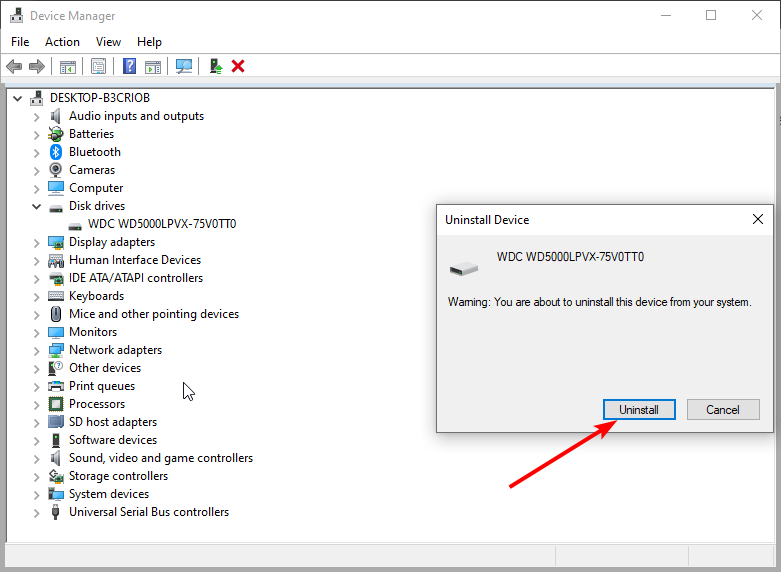Expand the IDE ATA/ATAPI controllers chevron
The width and height of the screenshot is (781, 572).
tap(36, 279)
